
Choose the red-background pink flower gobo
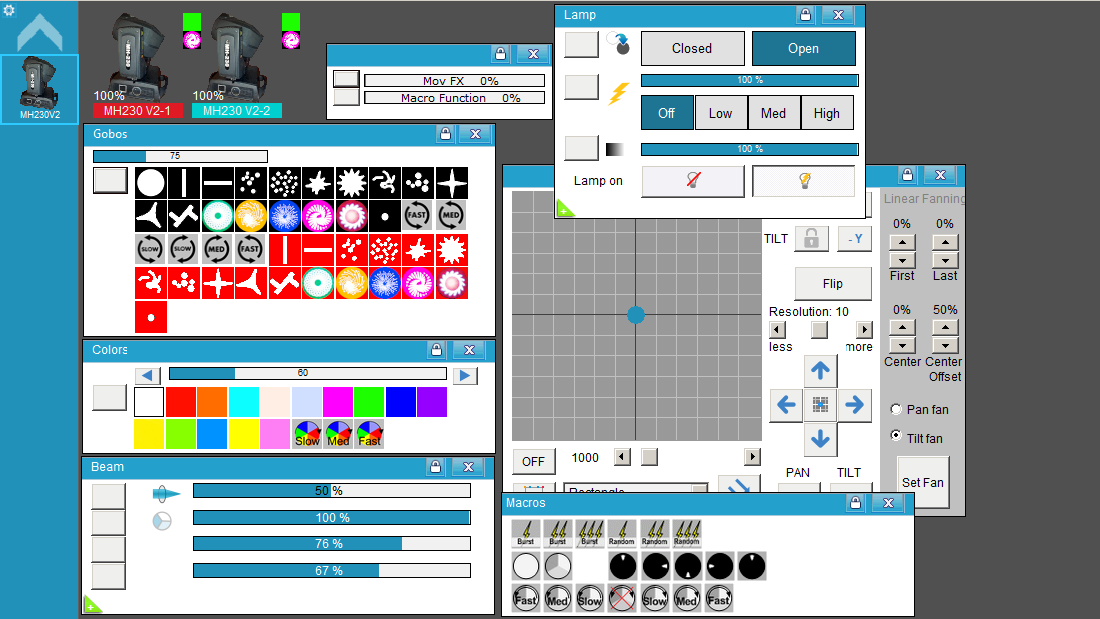coord(452,284)
